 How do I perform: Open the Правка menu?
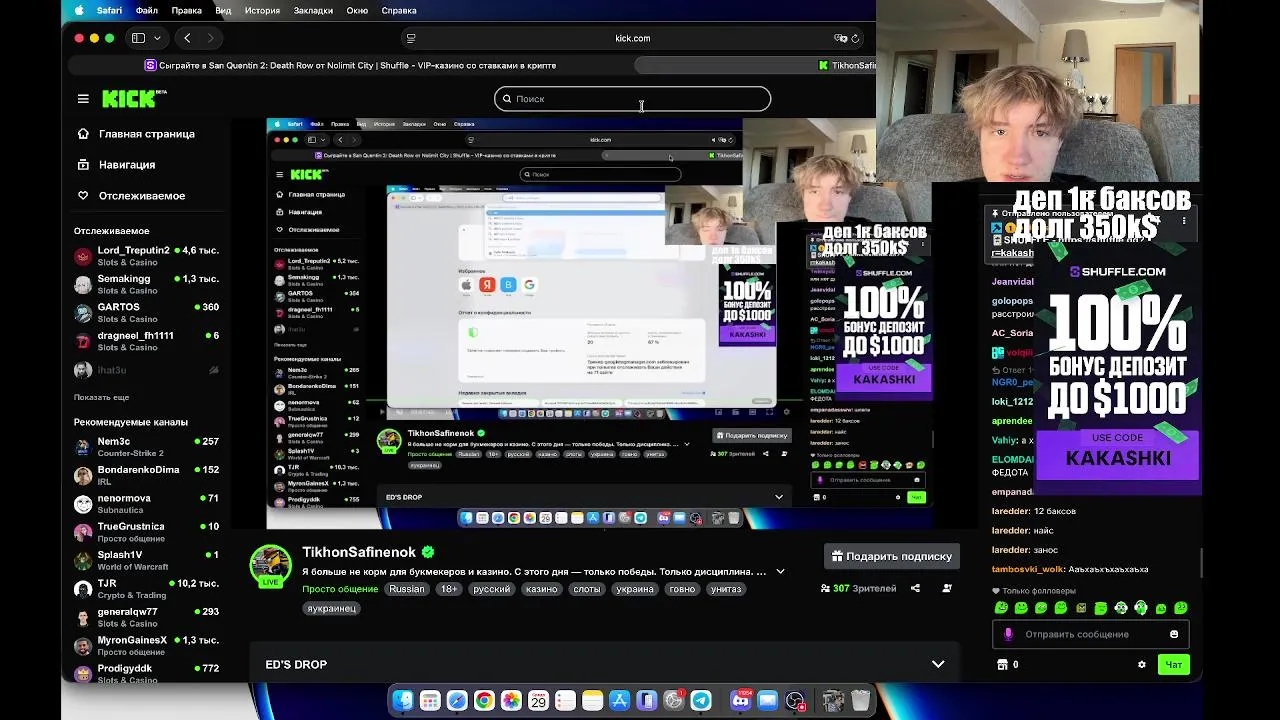click(186, 10)
